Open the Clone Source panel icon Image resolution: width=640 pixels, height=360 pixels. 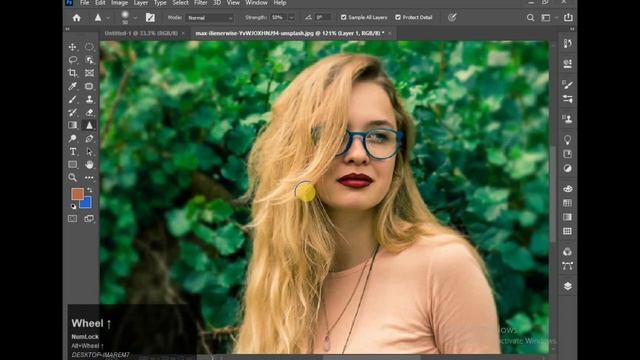[567, 119]
